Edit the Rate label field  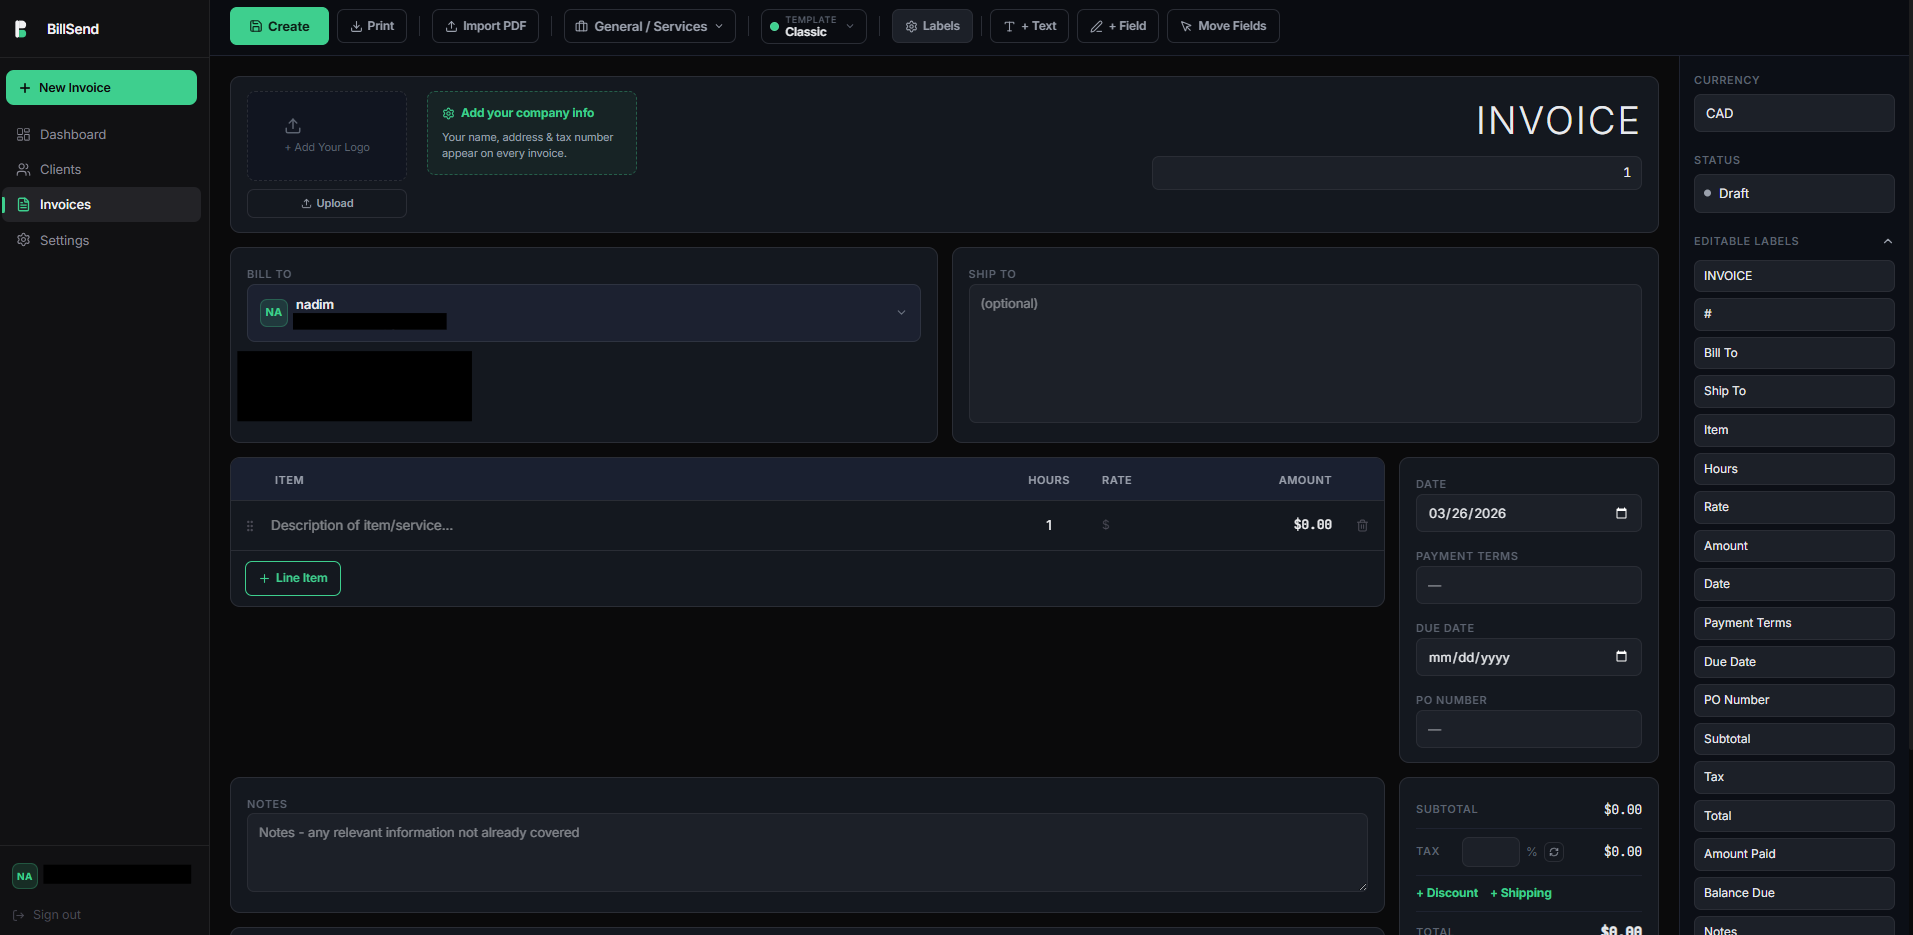click(x=1794, y=507)
